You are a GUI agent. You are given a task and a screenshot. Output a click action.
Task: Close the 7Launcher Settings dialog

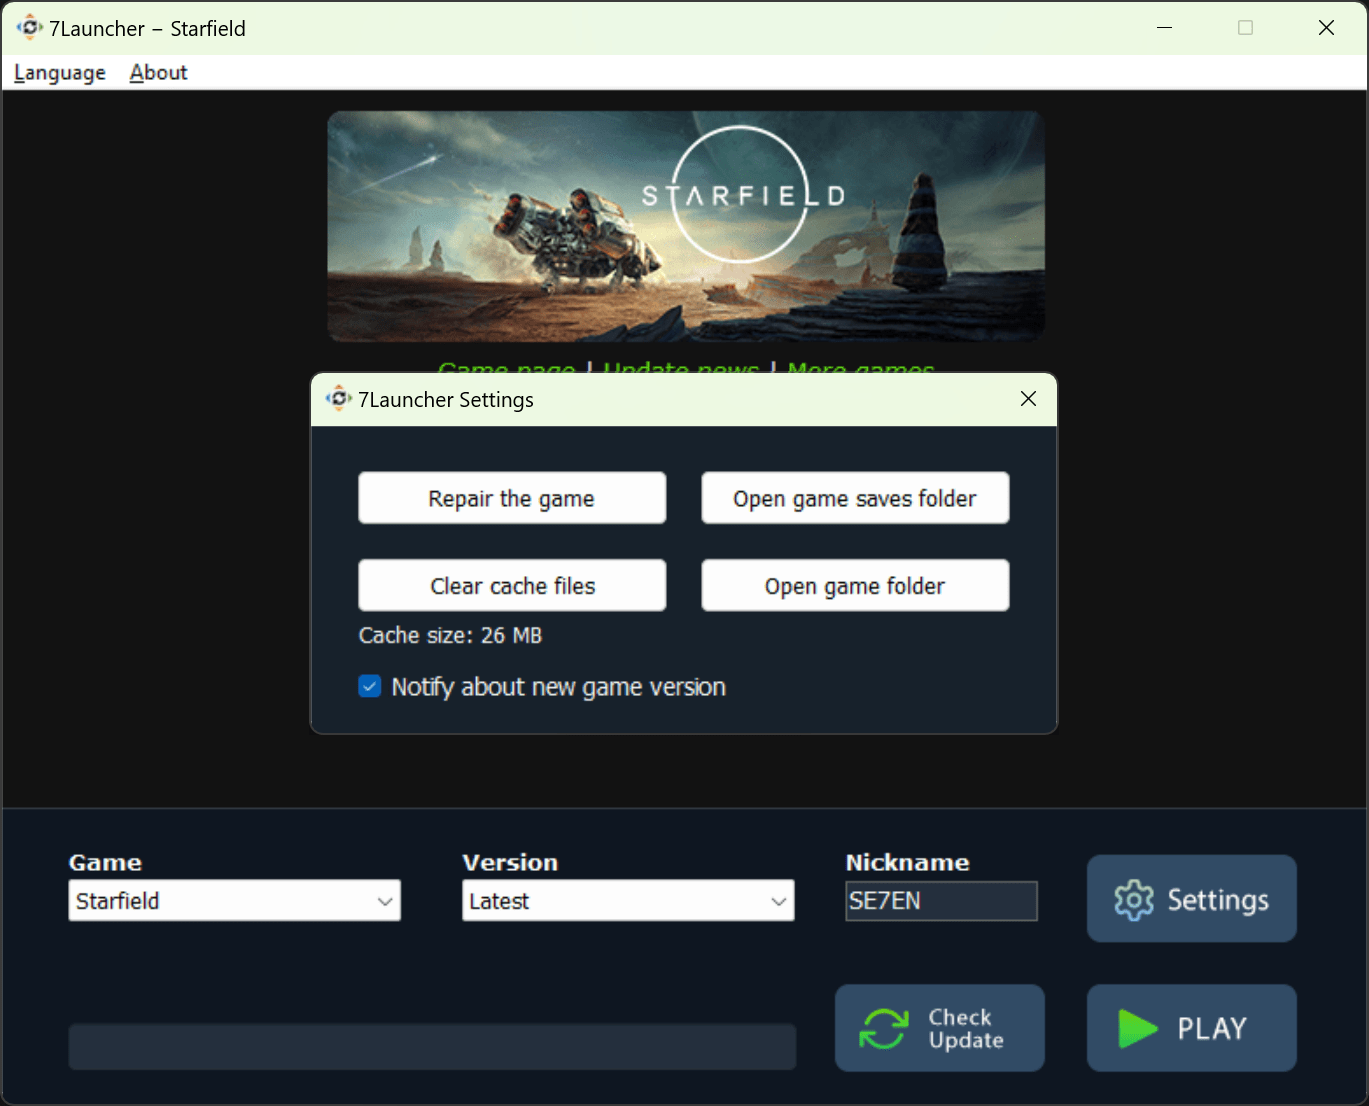point(1028,399)
